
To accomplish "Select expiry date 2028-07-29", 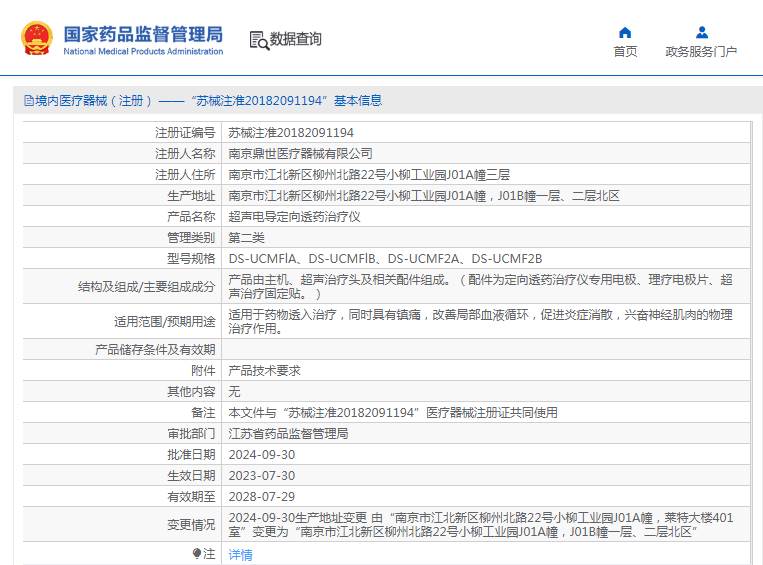I will click(262, 496).
